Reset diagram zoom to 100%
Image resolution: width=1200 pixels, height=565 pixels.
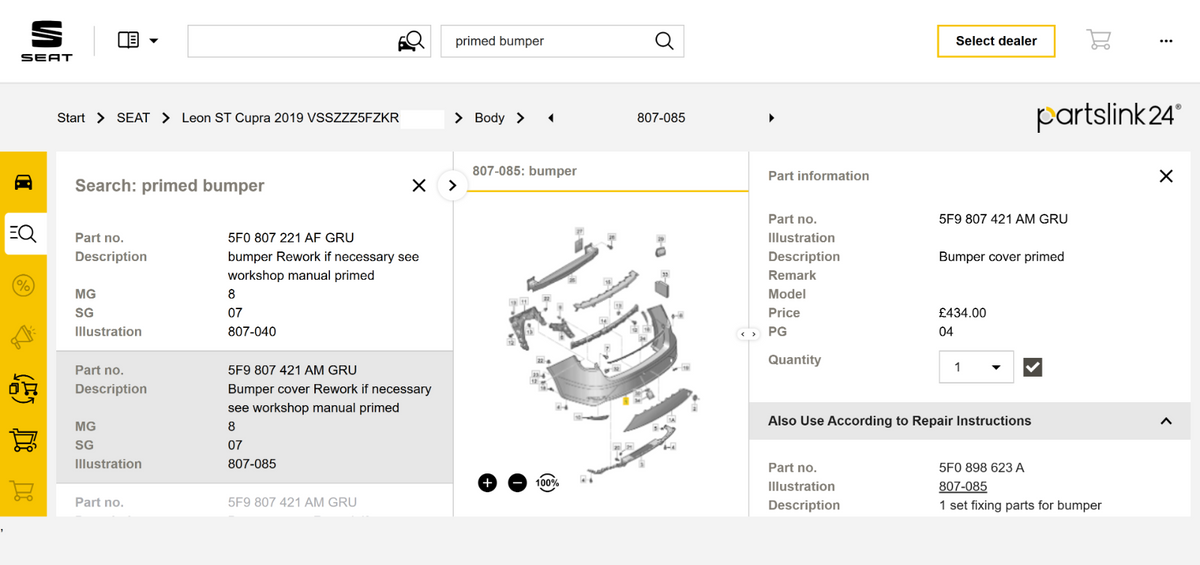click(548, 483)
